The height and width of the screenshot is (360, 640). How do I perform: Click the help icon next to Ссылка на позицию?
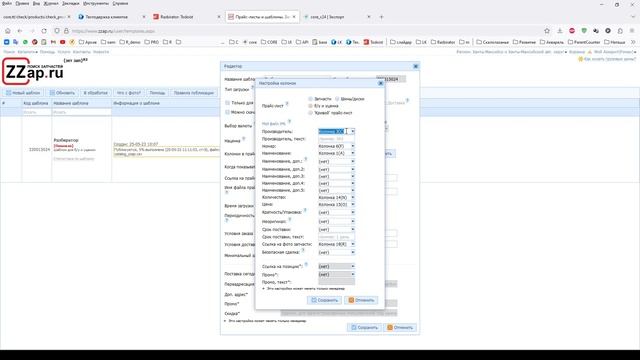pos(306,264)
